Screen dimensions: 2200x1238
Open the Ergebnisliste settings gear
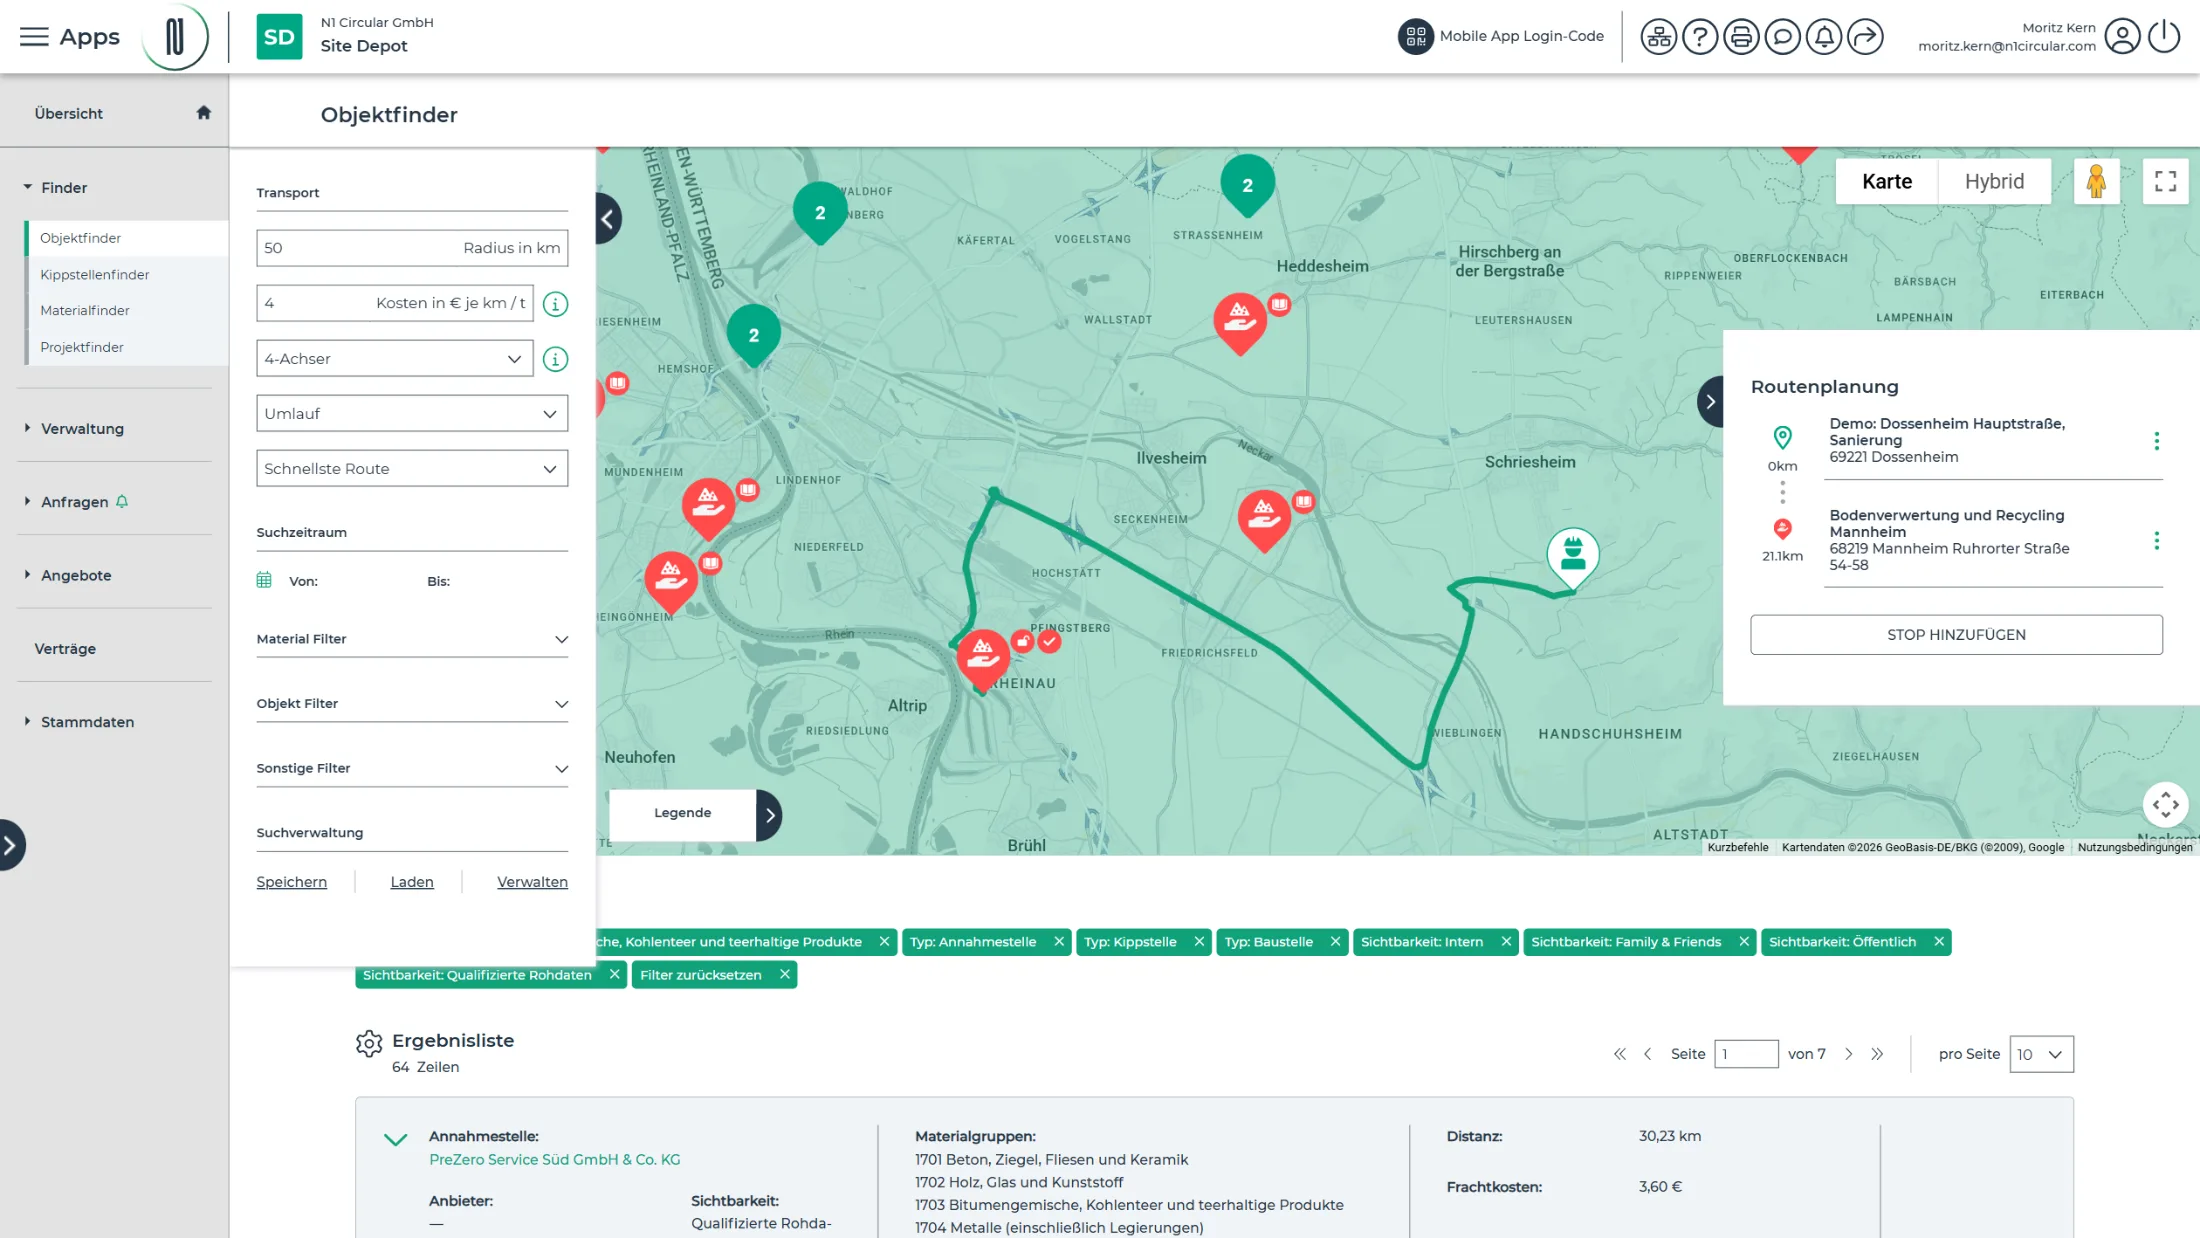[x=369, y=1043]
